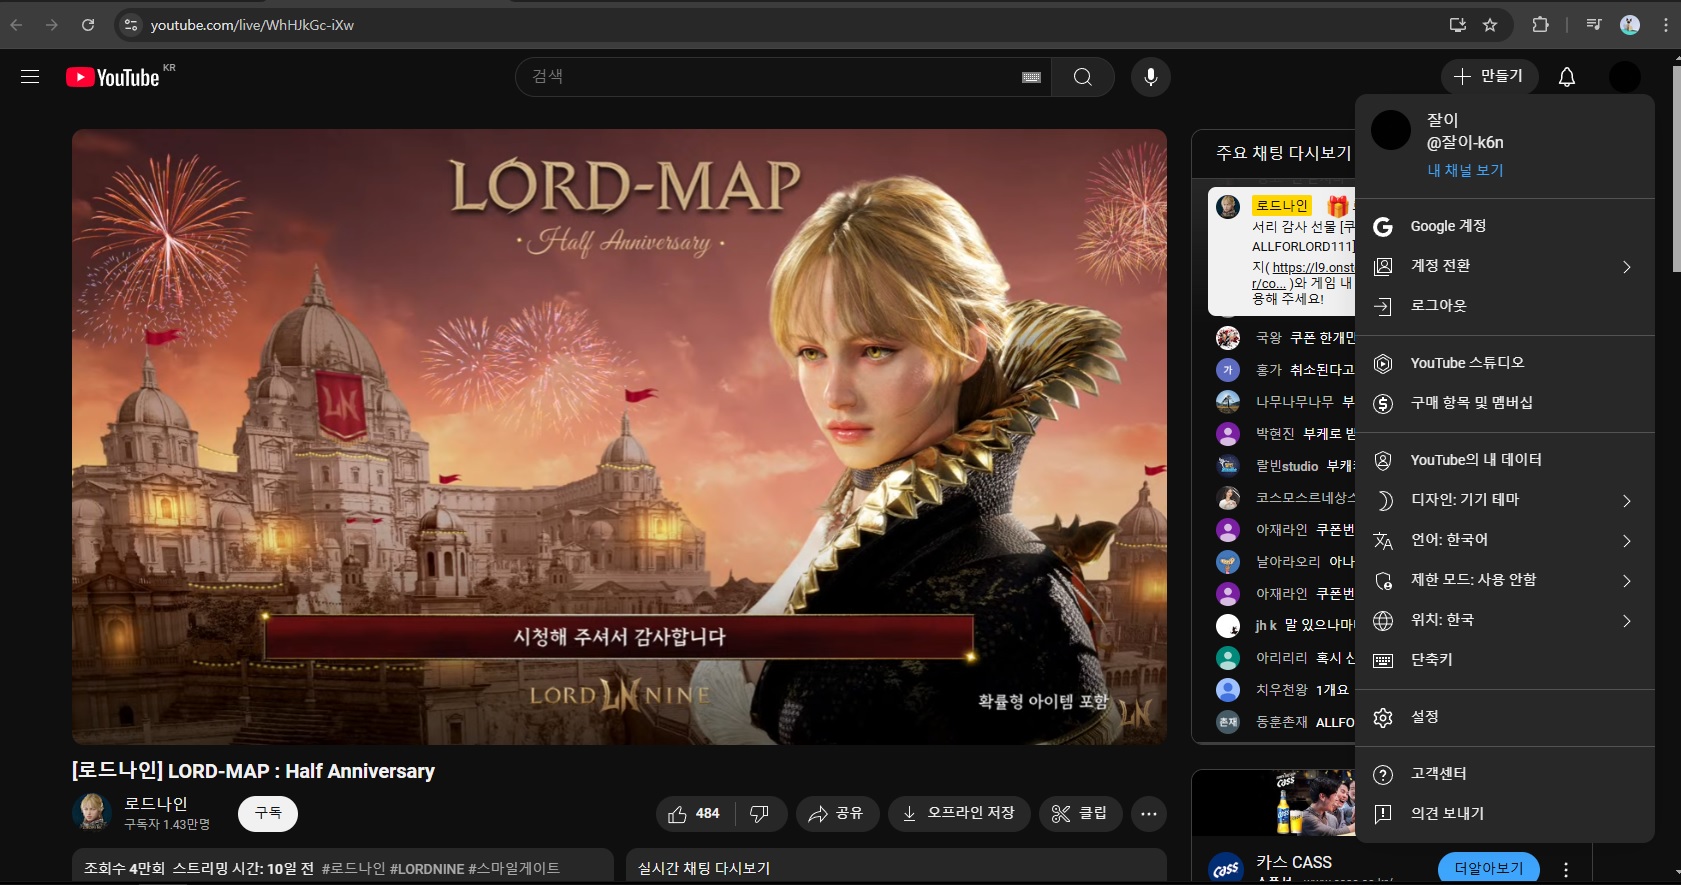Expand the 계정 전환 submenu
Image resolution: width=1681 pixels, height=885 pixels.
click(x=1505, y=266)
